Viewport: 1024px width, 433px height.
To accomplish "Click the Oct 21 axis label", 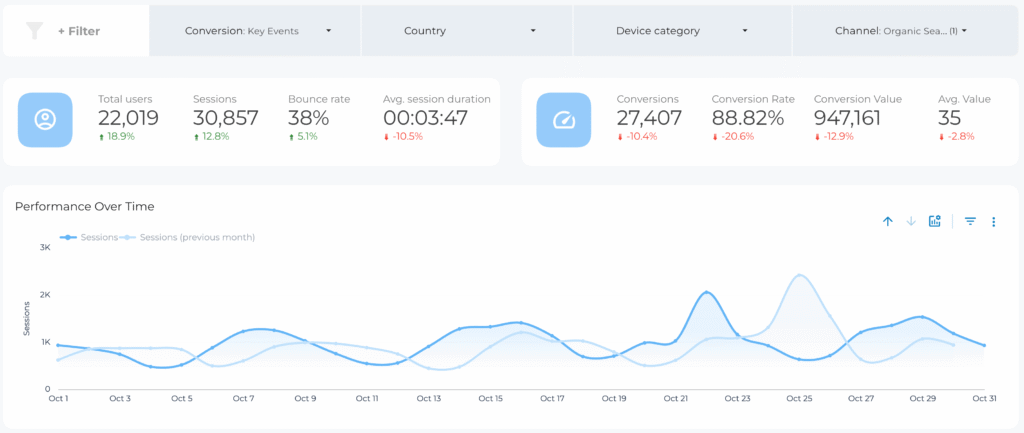I will click(x=675, y=398).
